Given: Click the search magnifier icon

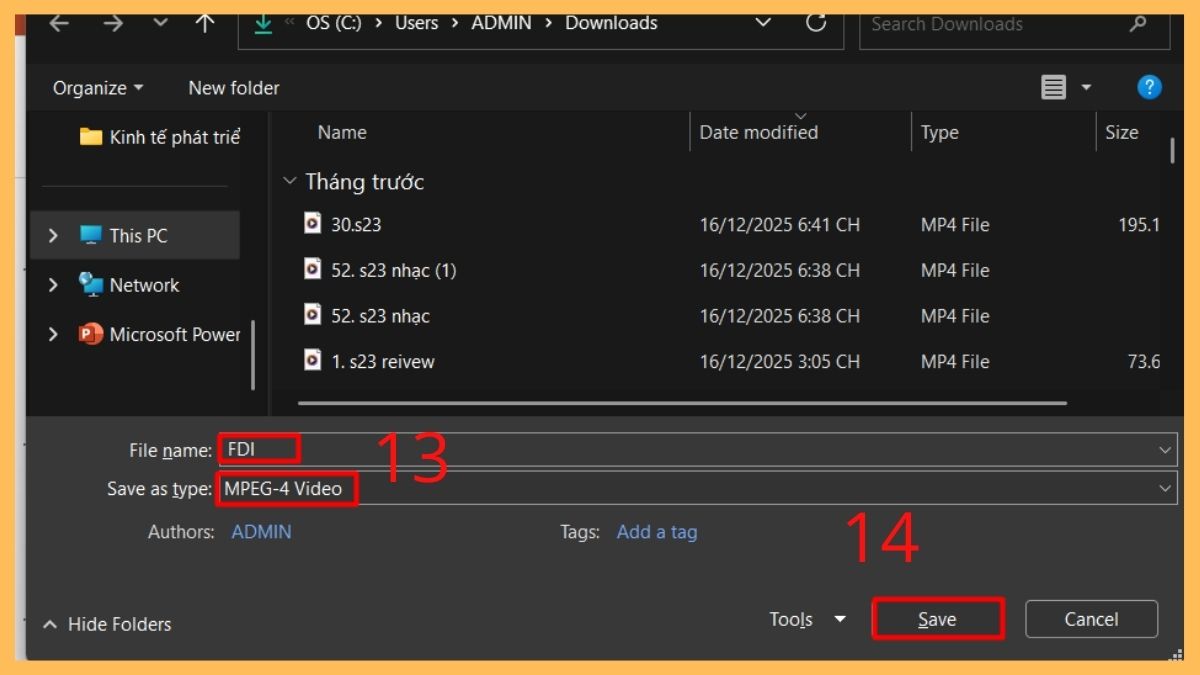Looking at the screenshot, I should pos(1137,24).
